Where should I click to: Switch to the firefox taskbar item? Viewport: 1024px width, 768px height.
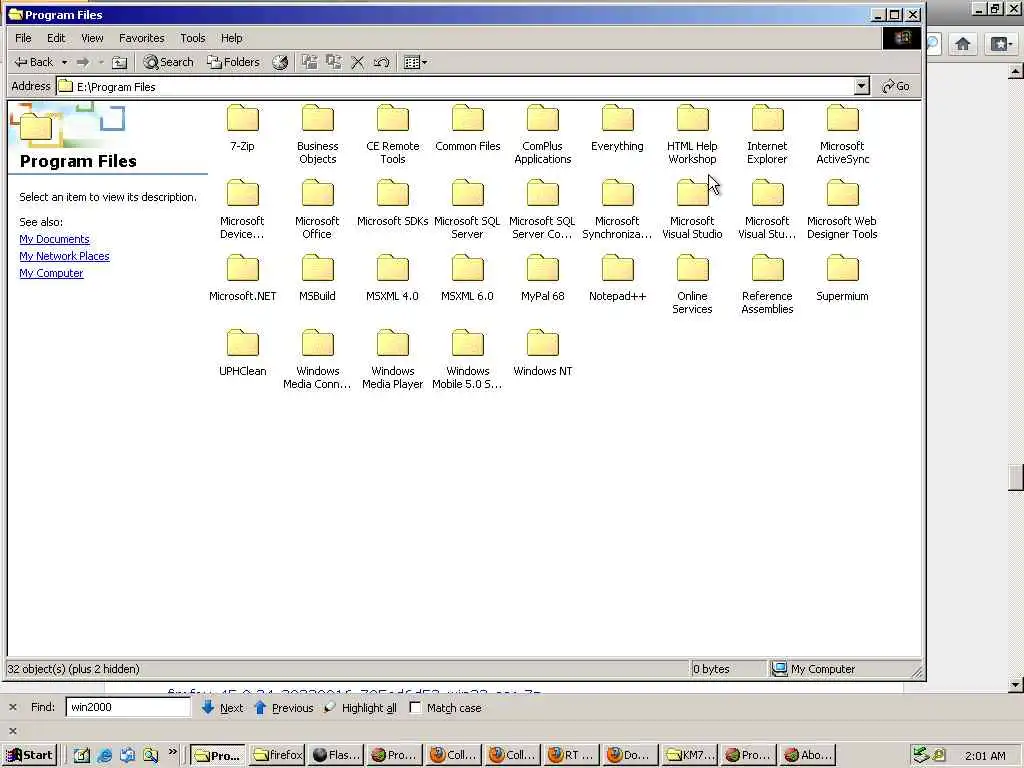click(x=278, y=755)
